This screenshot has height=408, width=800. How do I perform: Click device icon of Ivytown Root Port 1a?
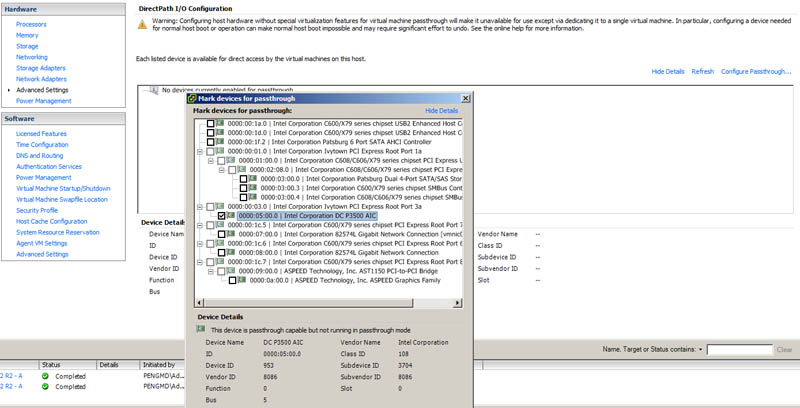[x=220, y=151]
